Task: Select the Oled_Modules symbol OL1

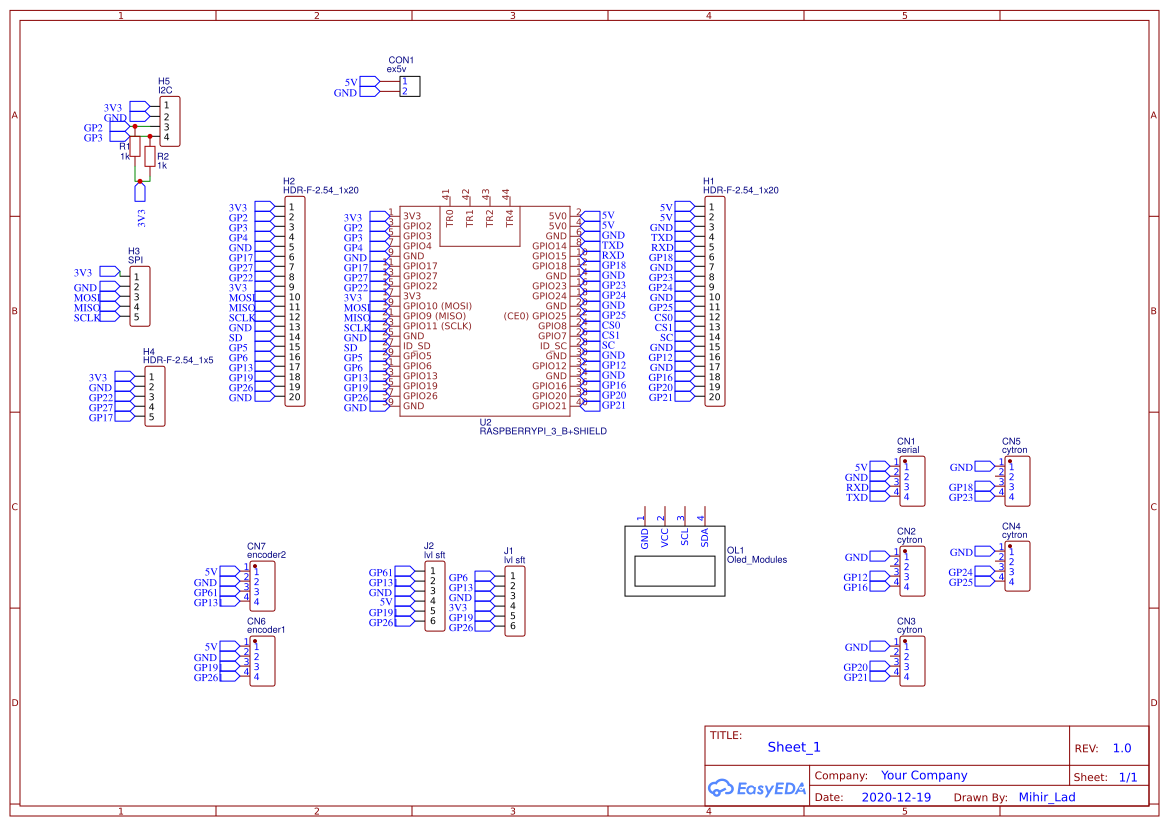Action: tap(675, 572)
